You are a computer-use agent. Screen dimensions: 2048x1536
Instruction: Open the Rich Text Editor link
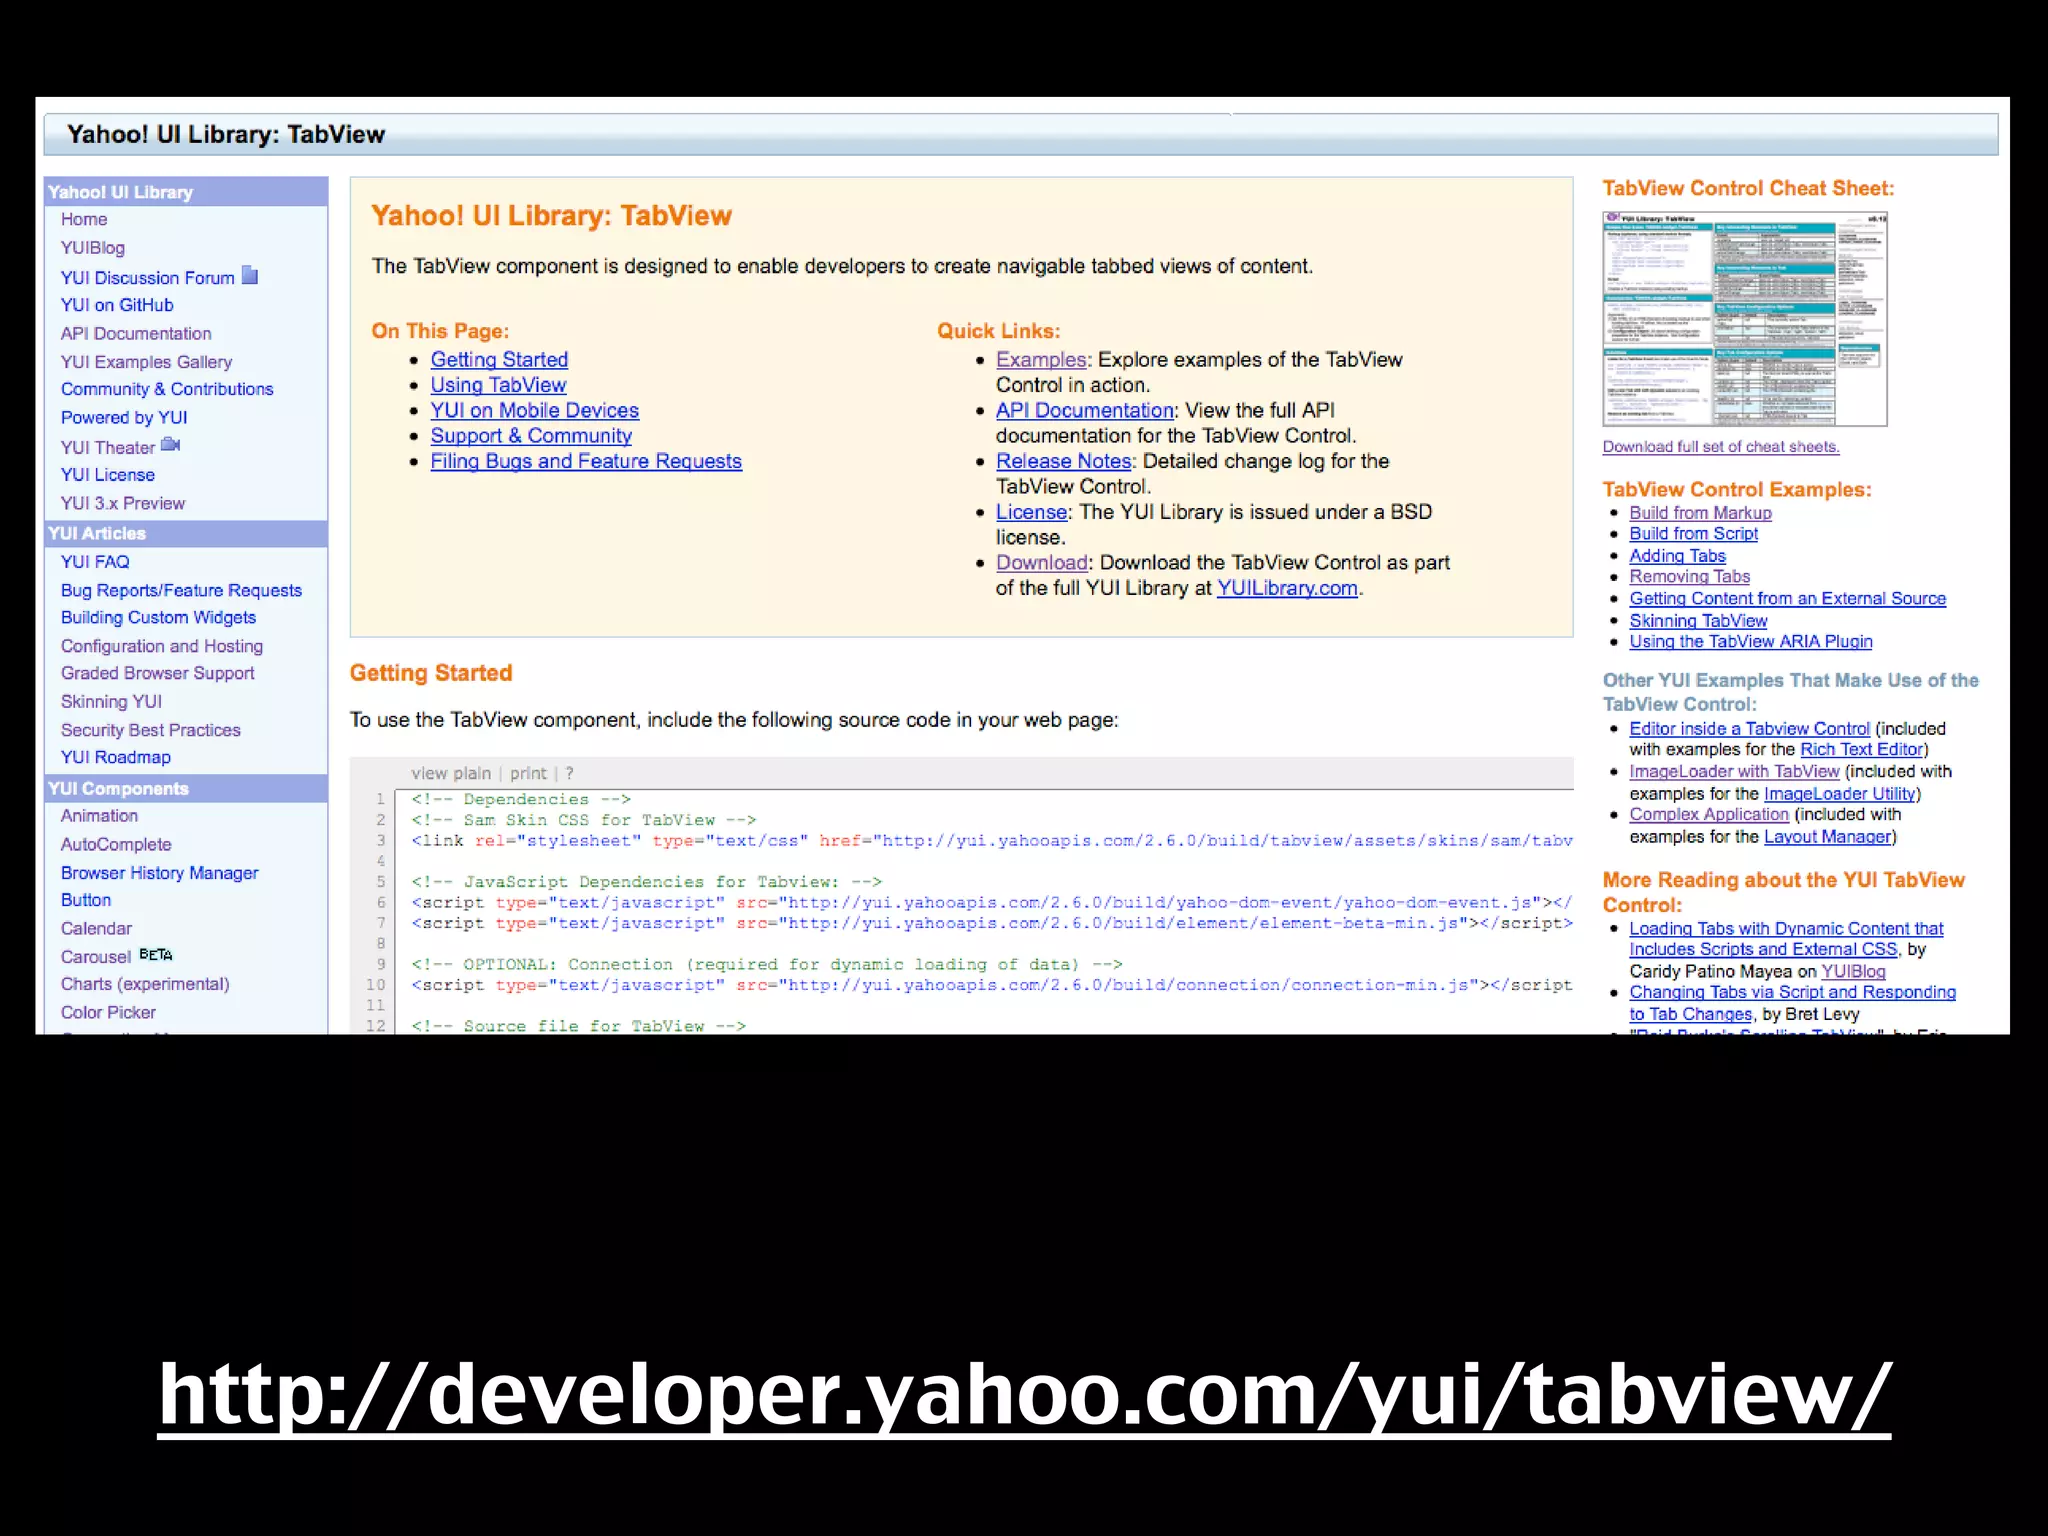1861,750
